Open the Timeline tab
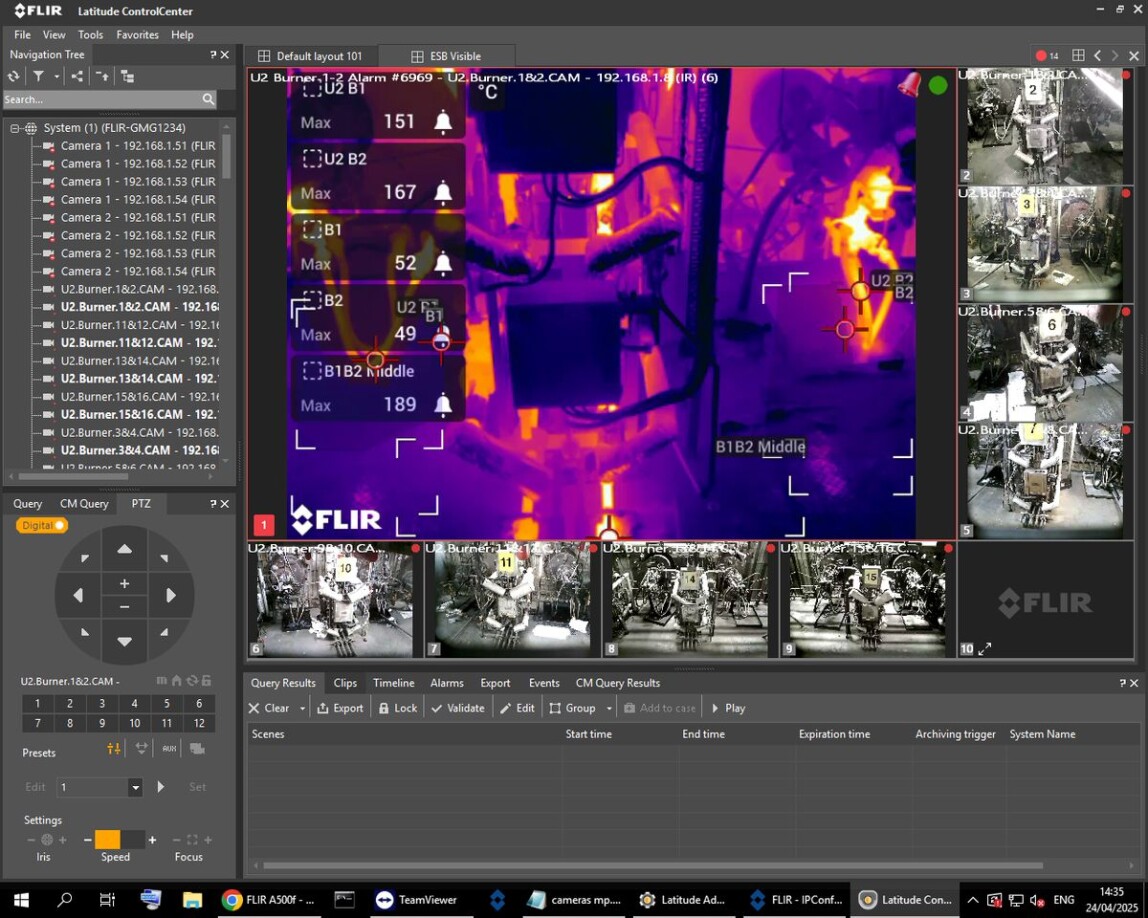The image size is (1148, 918). click(393, 683)
